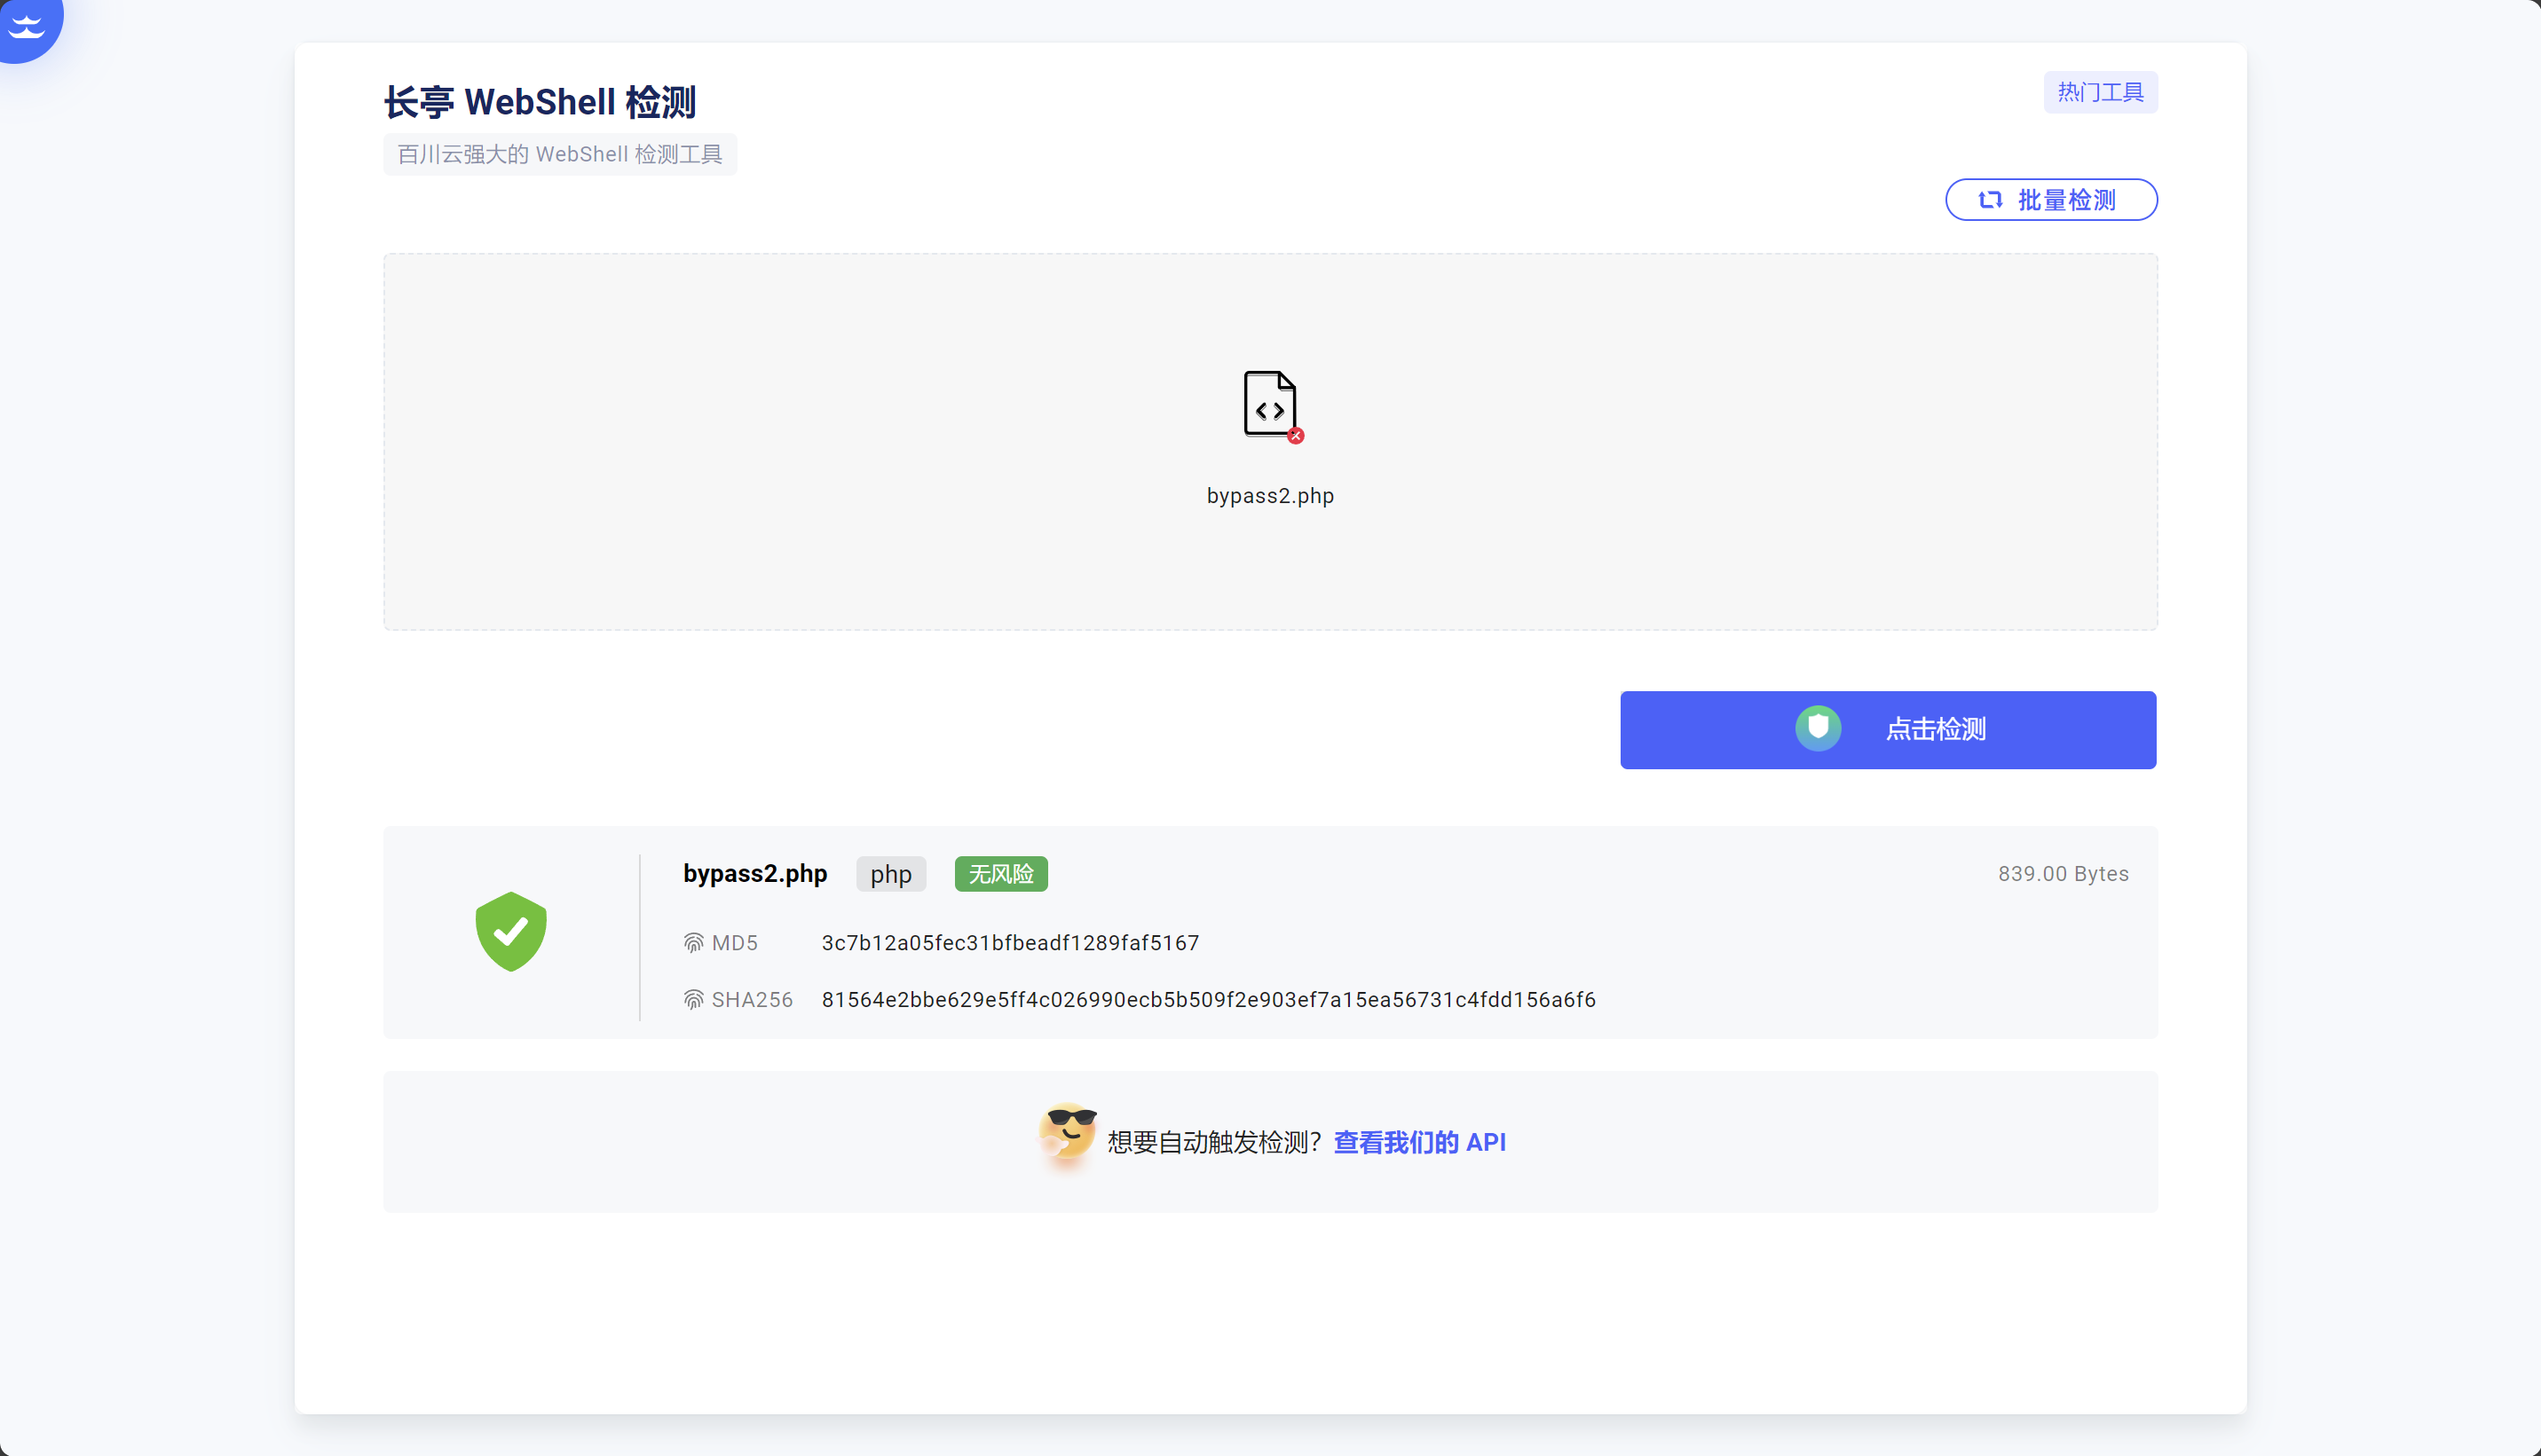Click the 839.00 Bytes file size label
2541x1456 pixels.
coord(2062,874)
